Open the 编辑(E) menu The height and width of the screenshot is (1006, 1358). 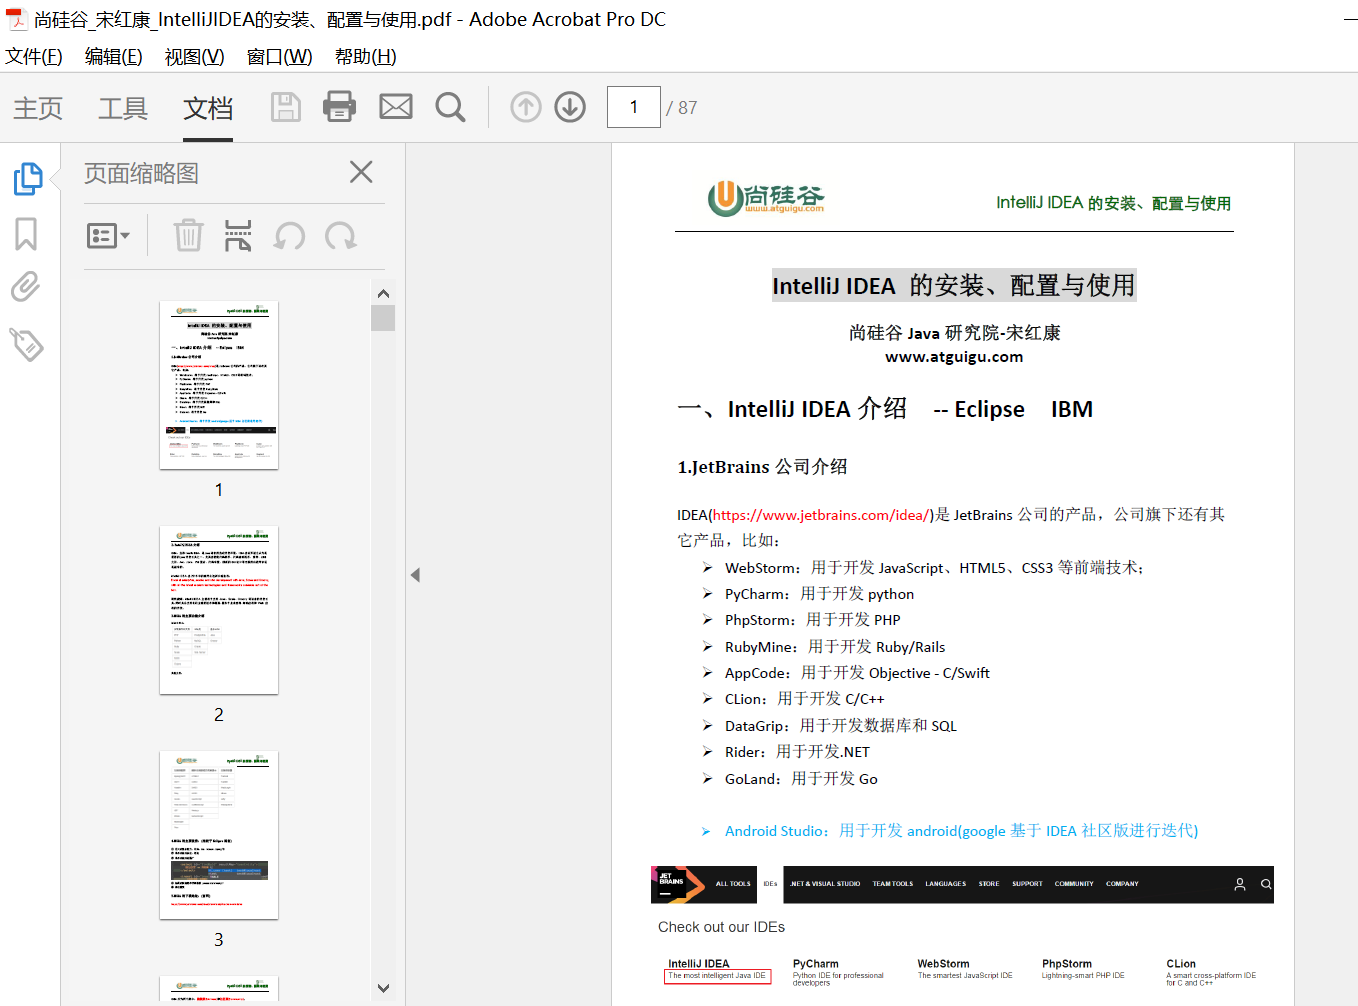[x=114, y=57]
